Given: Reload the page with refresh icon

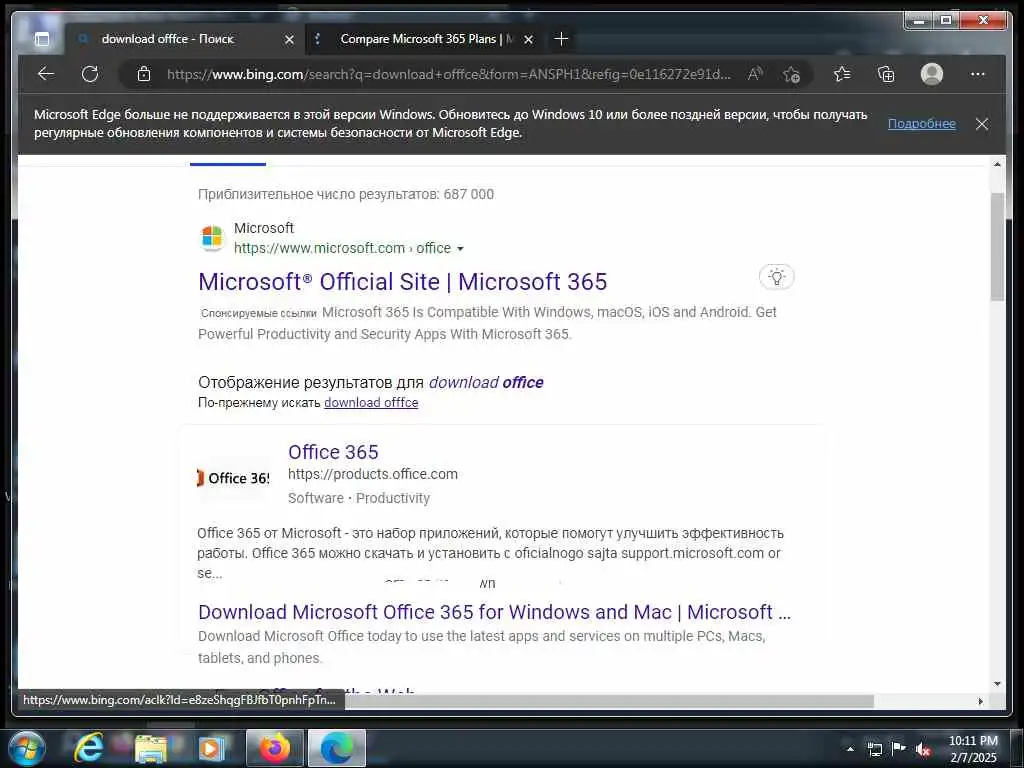Looking at the screenshot, I should [90, 74].
